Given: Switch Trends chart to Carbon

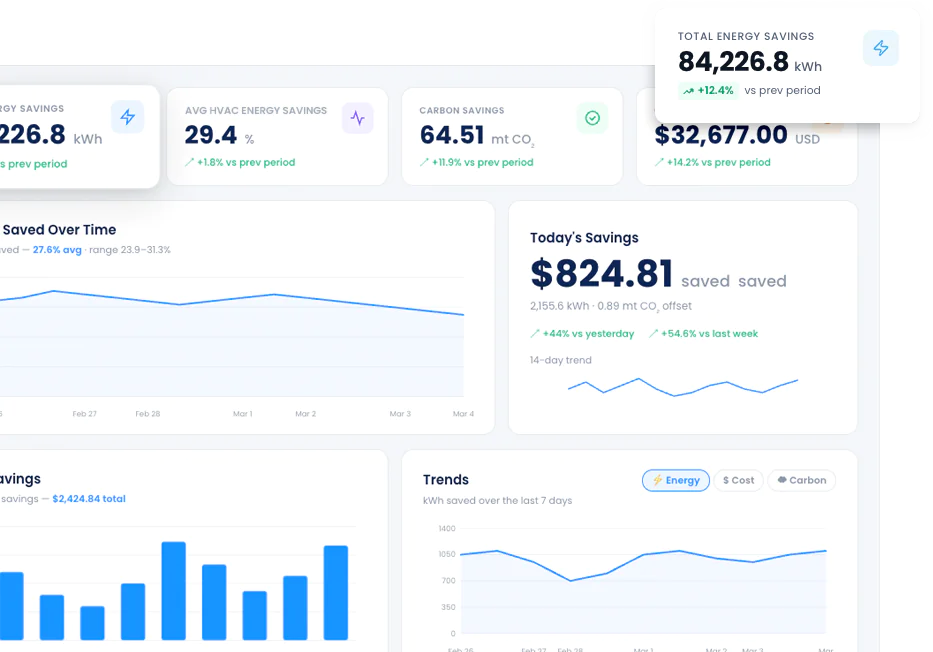Looking at the screenshot, I should click(x=801, y=480).
